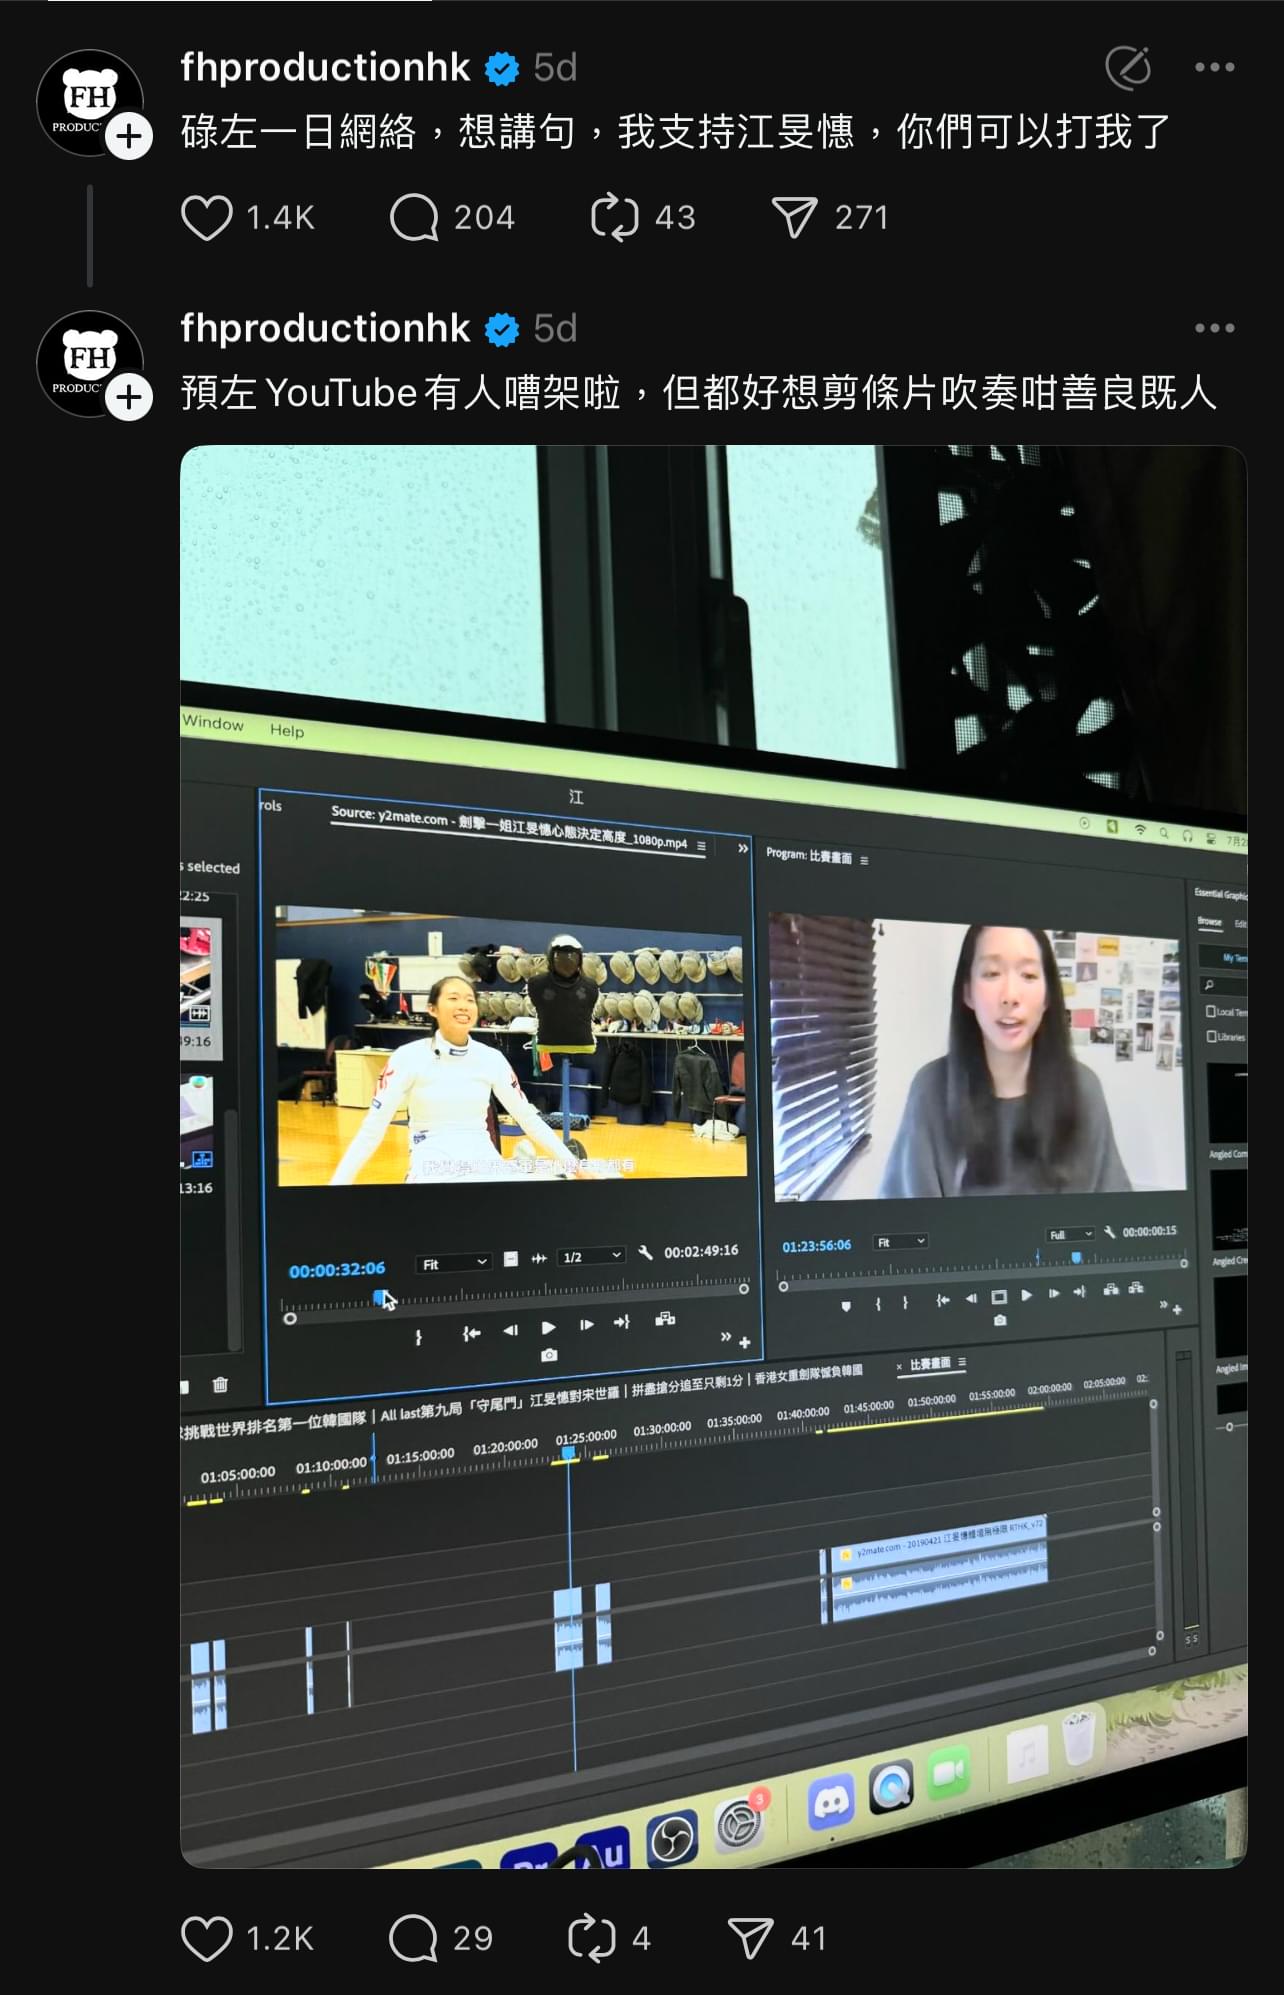Open more options on the second post

pyautogui.click(x=1214, y=328)
